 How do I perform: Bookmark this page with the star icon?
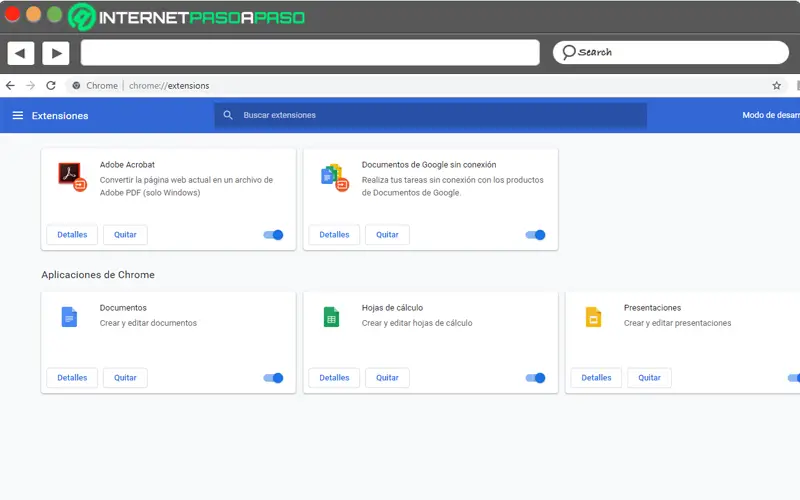777,86
